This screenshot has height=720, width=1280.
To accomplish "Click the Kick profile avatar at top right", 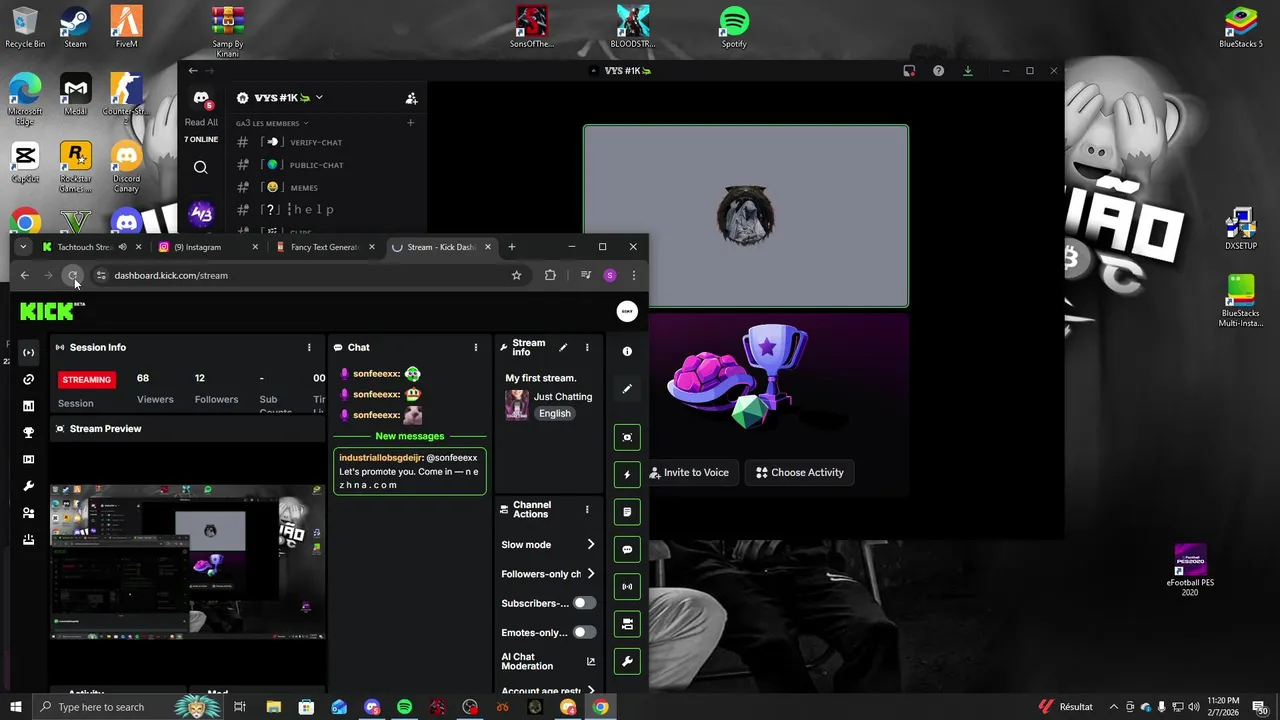I will click(627, 311).
